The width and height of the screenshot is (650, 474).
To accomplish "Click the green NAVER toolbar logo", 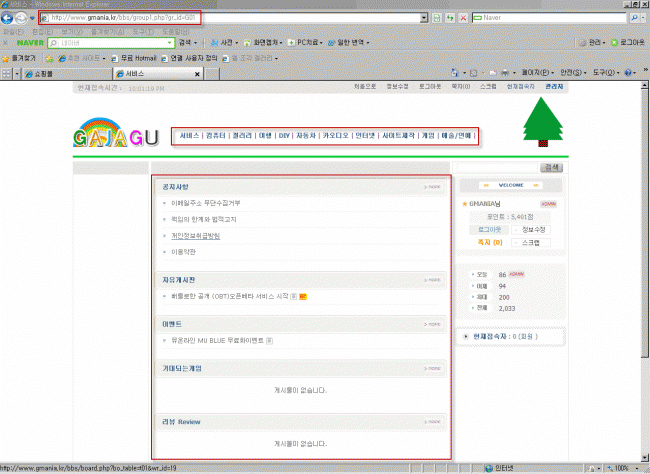I will [30, 43].
